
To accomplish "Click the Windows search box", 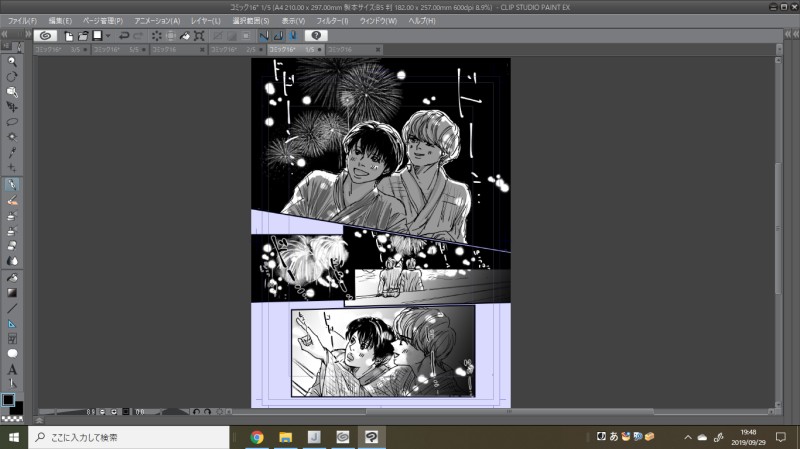I will (129, 437).
